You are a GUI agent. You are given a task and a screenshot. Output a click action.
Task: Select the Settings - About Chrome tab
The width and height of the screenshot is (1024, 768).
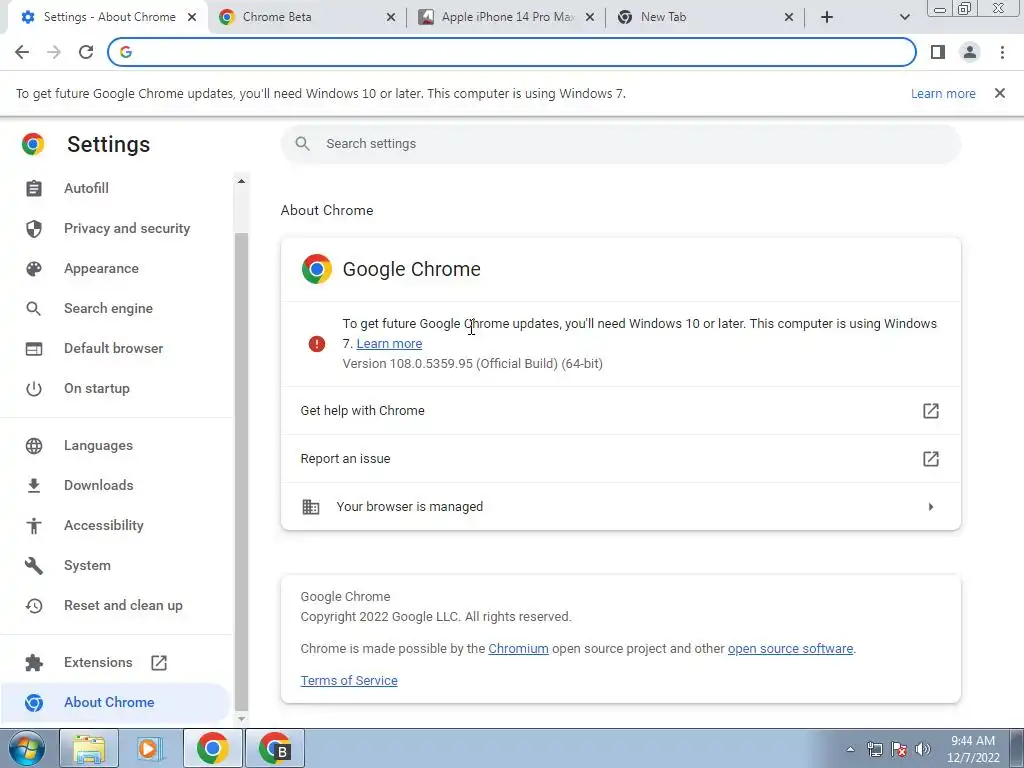tap(108, 17)
